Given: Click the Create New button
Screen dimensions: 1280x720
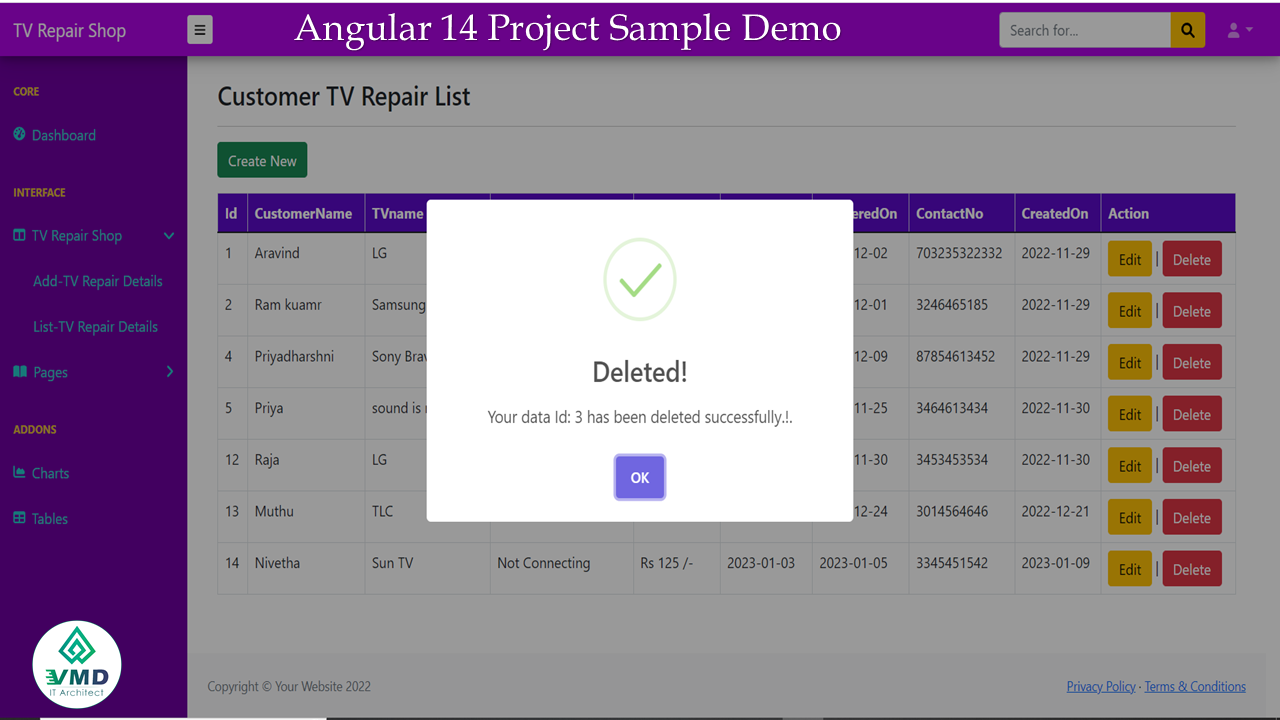Looking at the screenshot, I should point(262,160).
